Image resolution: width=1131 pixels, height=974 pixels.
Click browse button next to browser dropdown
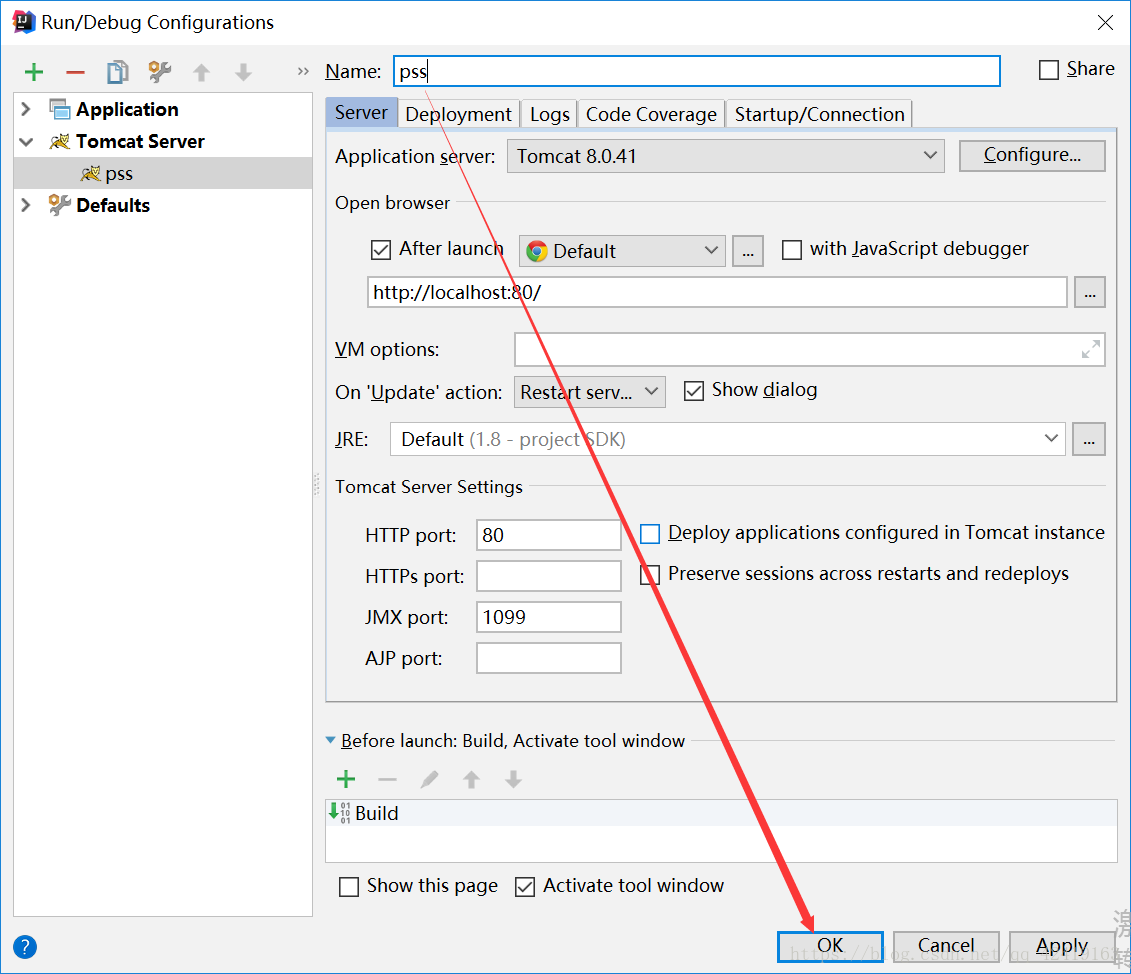tap(748, 251)
